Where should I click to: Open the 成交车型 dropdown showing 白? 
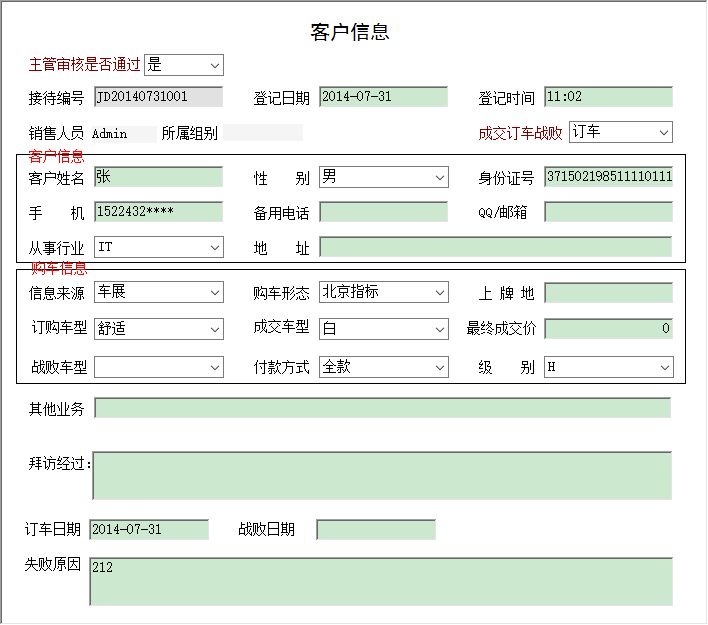tap(384, 329)
